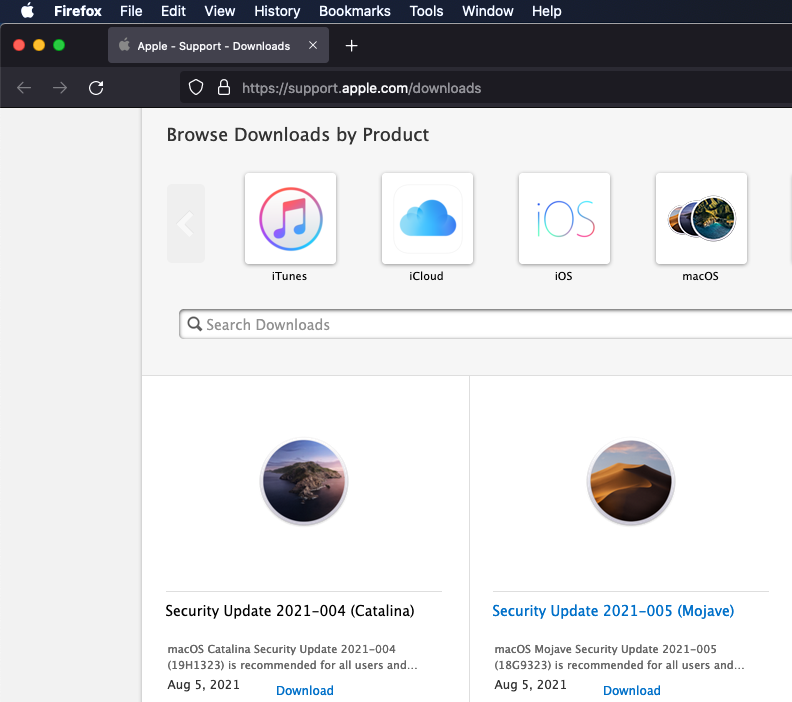Screen dimensions: 792x702
Task: Open the Edit menu
Action: tap(173, 11)
